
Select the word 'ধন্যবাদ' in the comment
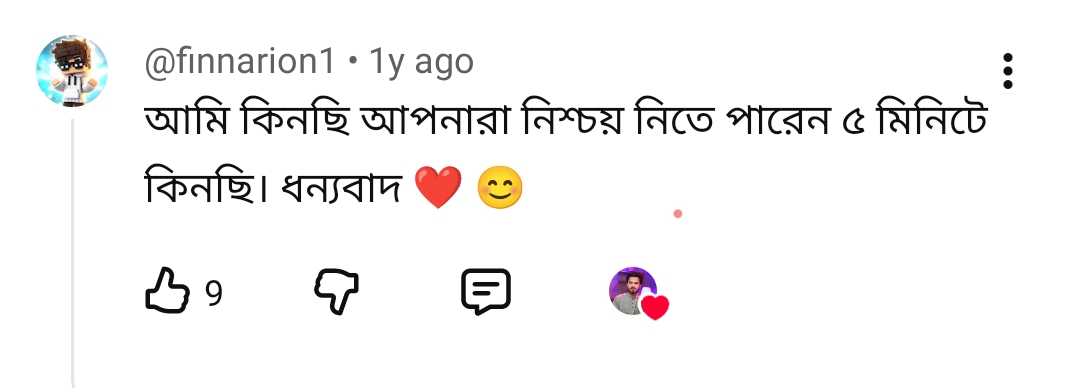coord(342,188)
